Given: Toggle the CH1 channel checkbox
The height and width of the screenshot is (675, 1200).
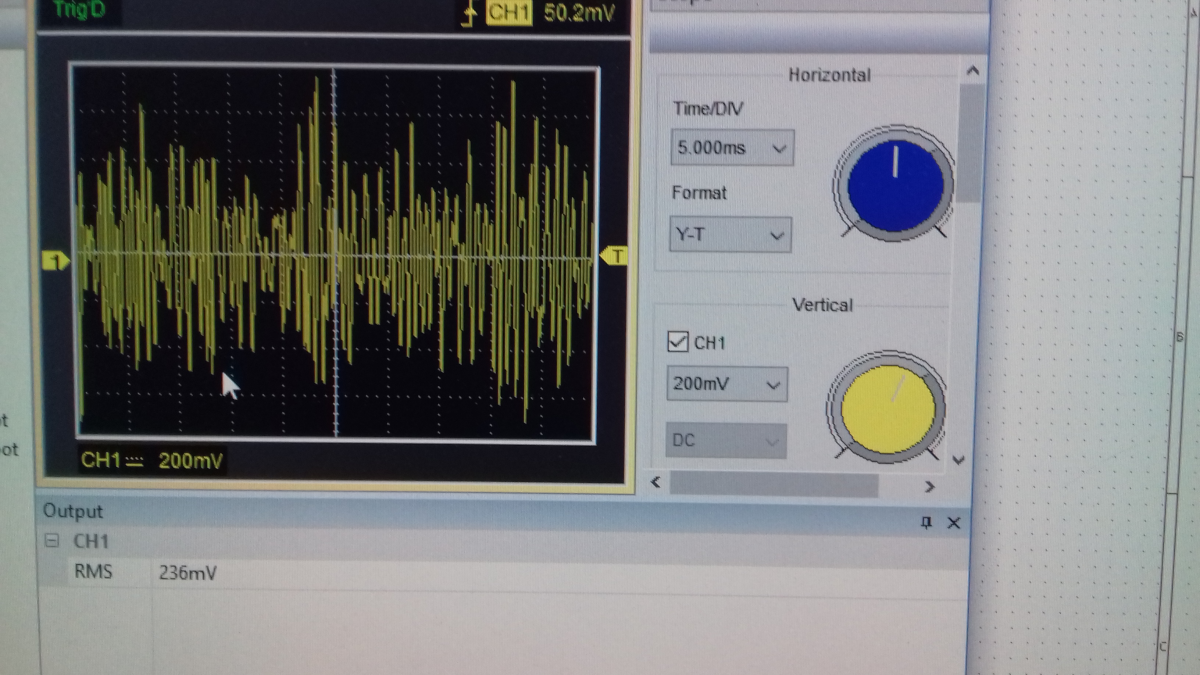Looking at the screenshot, I should click(677, 343).
